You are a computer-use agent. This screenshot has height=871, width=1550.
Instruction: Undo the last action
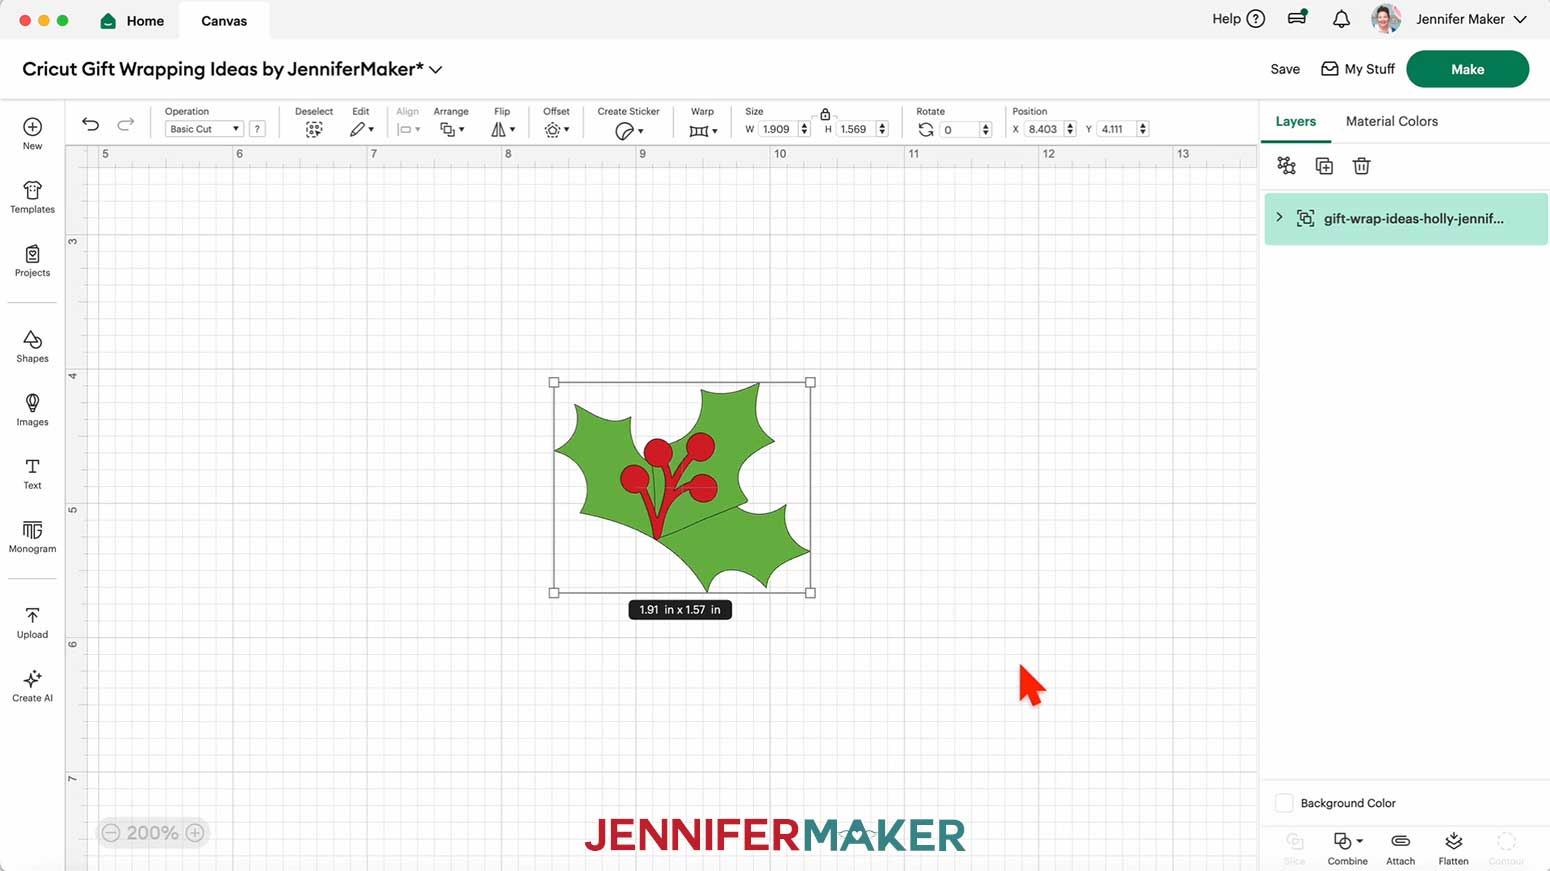pos(90,124)
